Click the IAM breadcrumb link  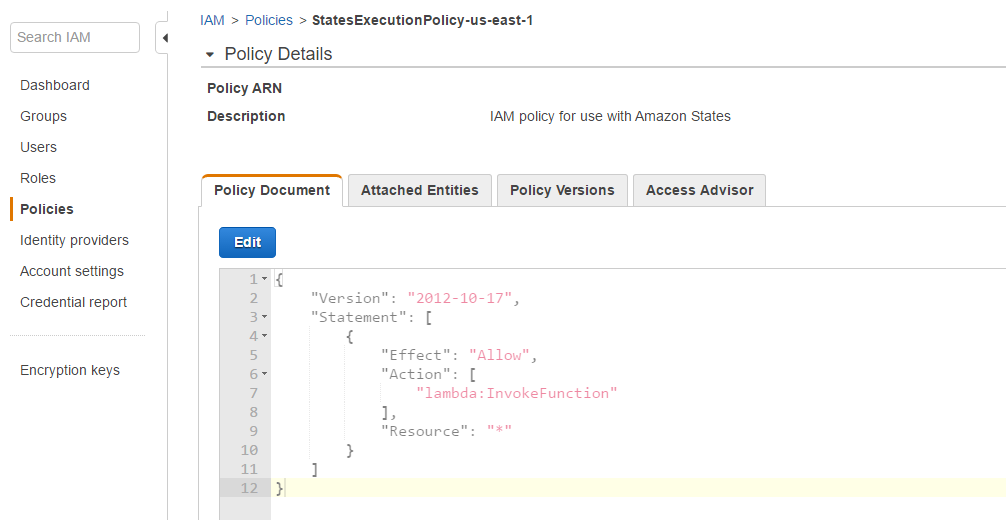click(212, 20)
